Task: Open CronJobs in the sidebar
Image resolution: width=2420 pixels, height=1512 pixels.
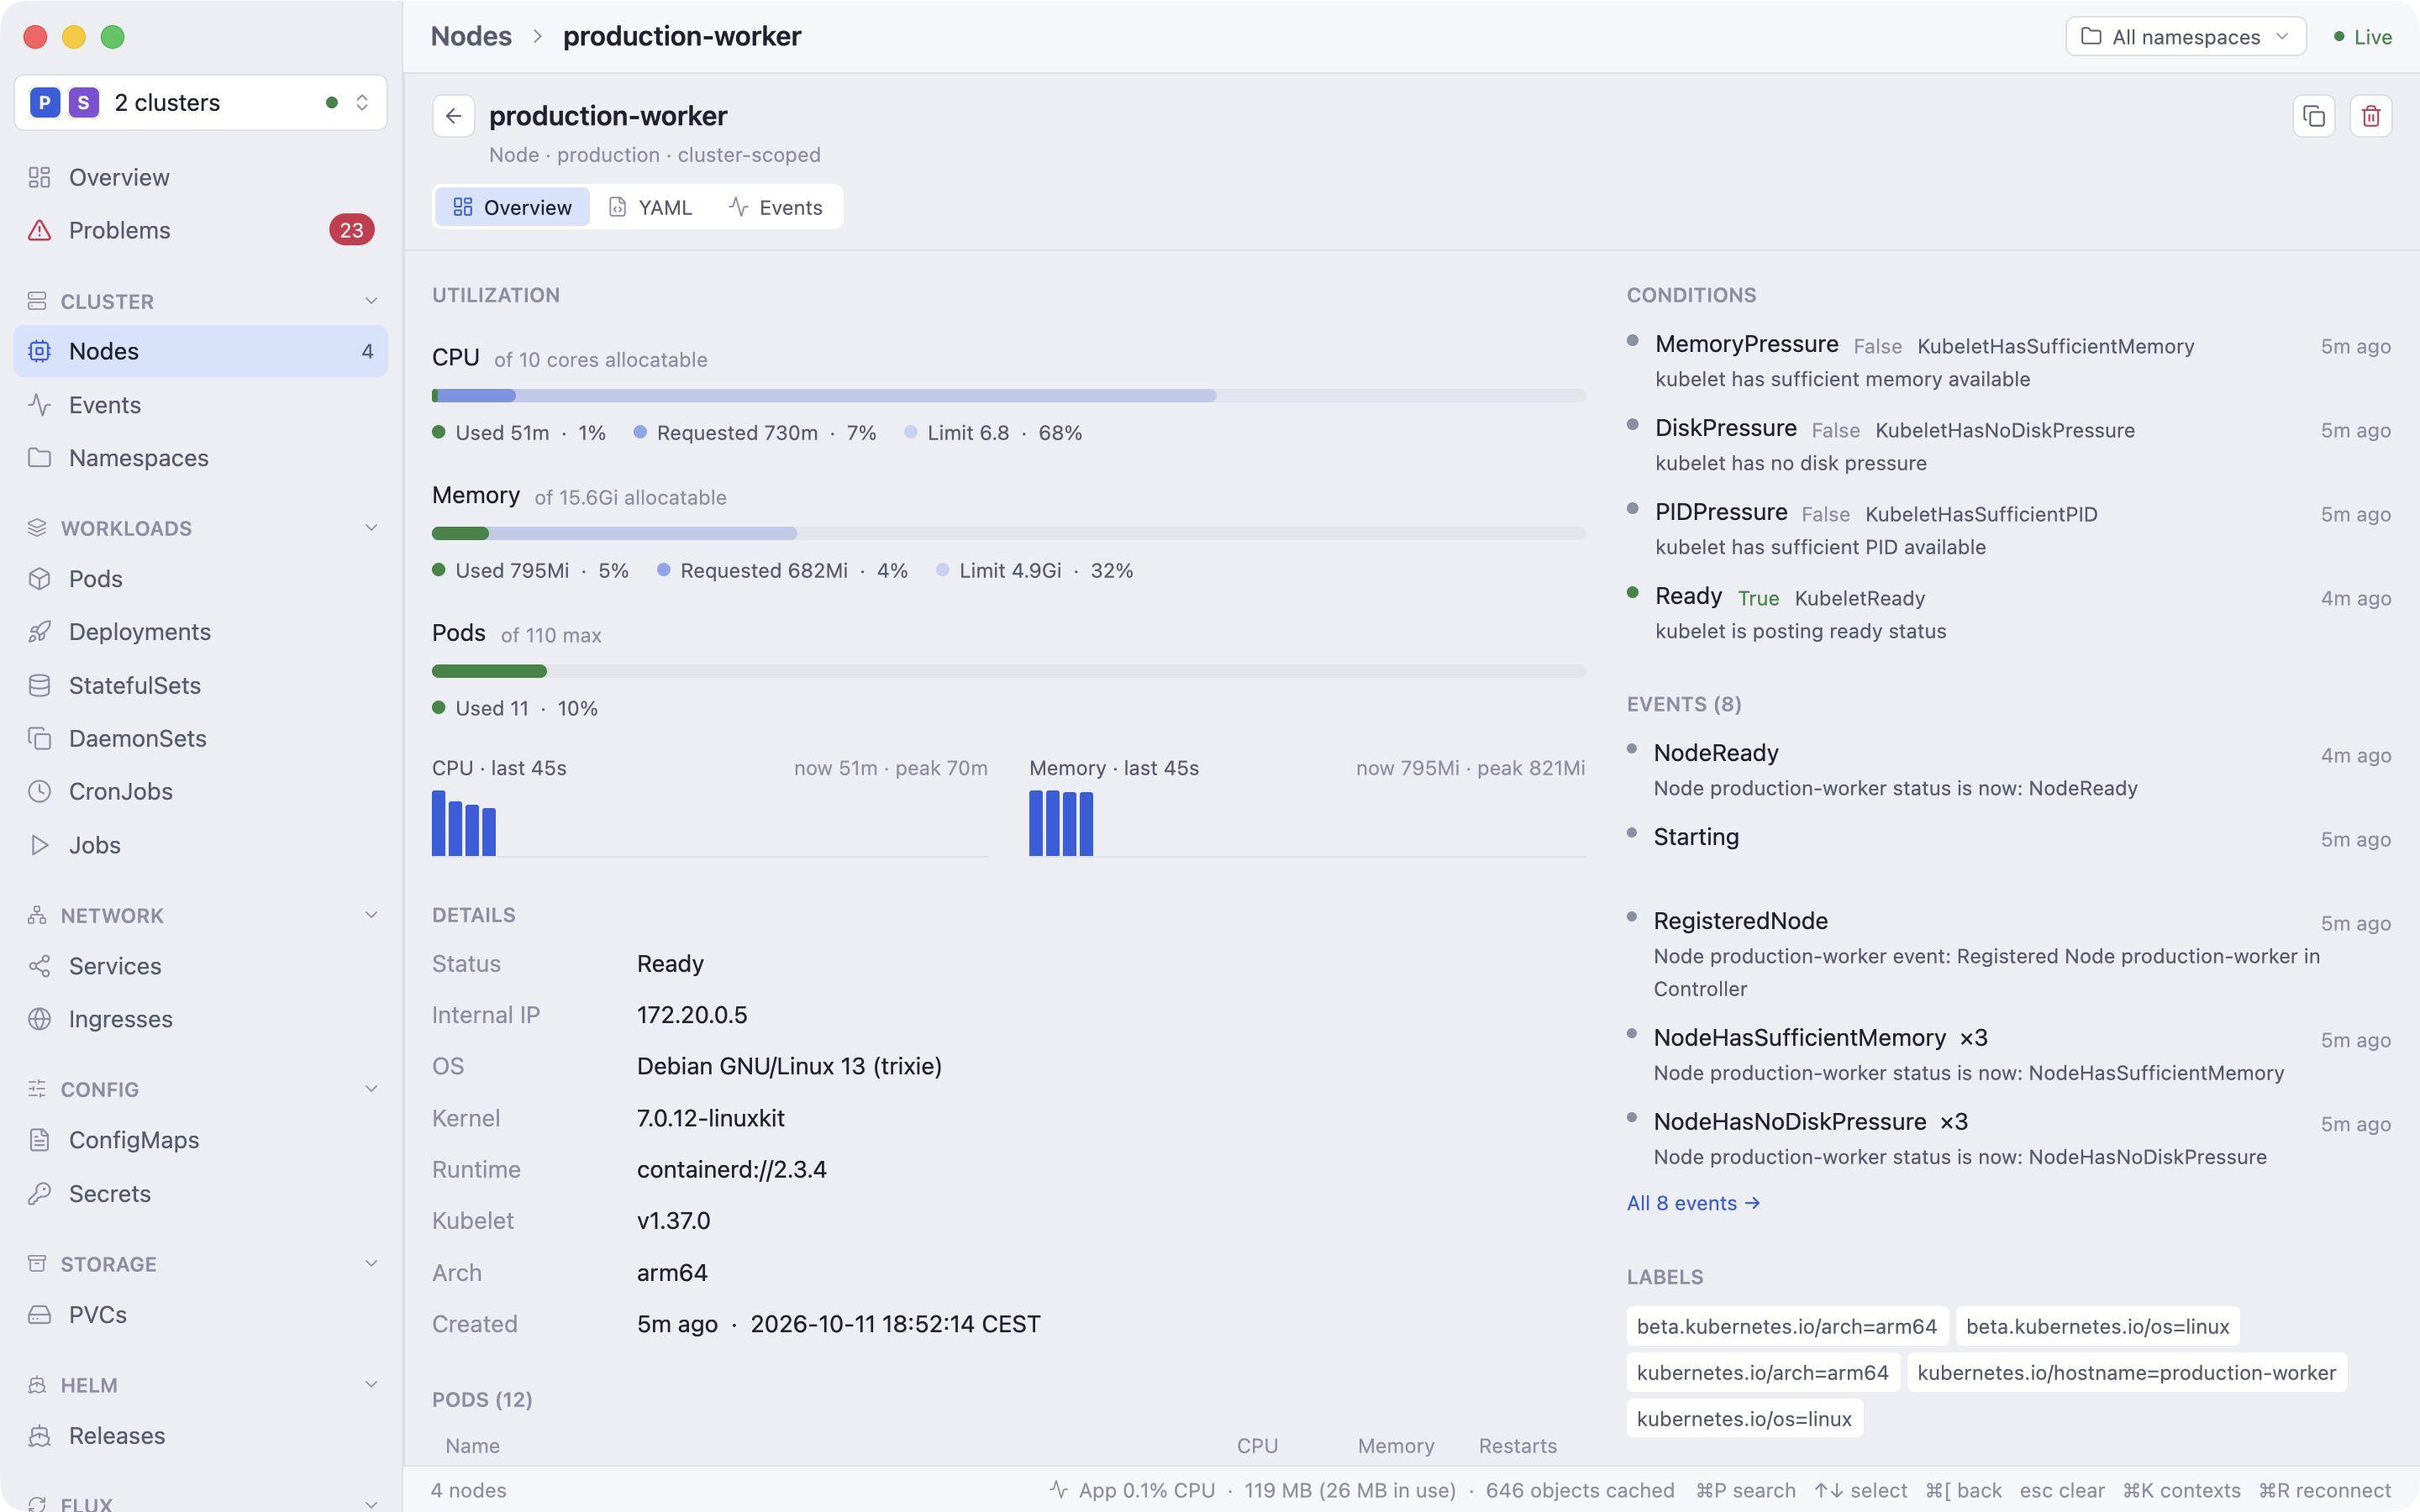Action: [x=200, y=791]
